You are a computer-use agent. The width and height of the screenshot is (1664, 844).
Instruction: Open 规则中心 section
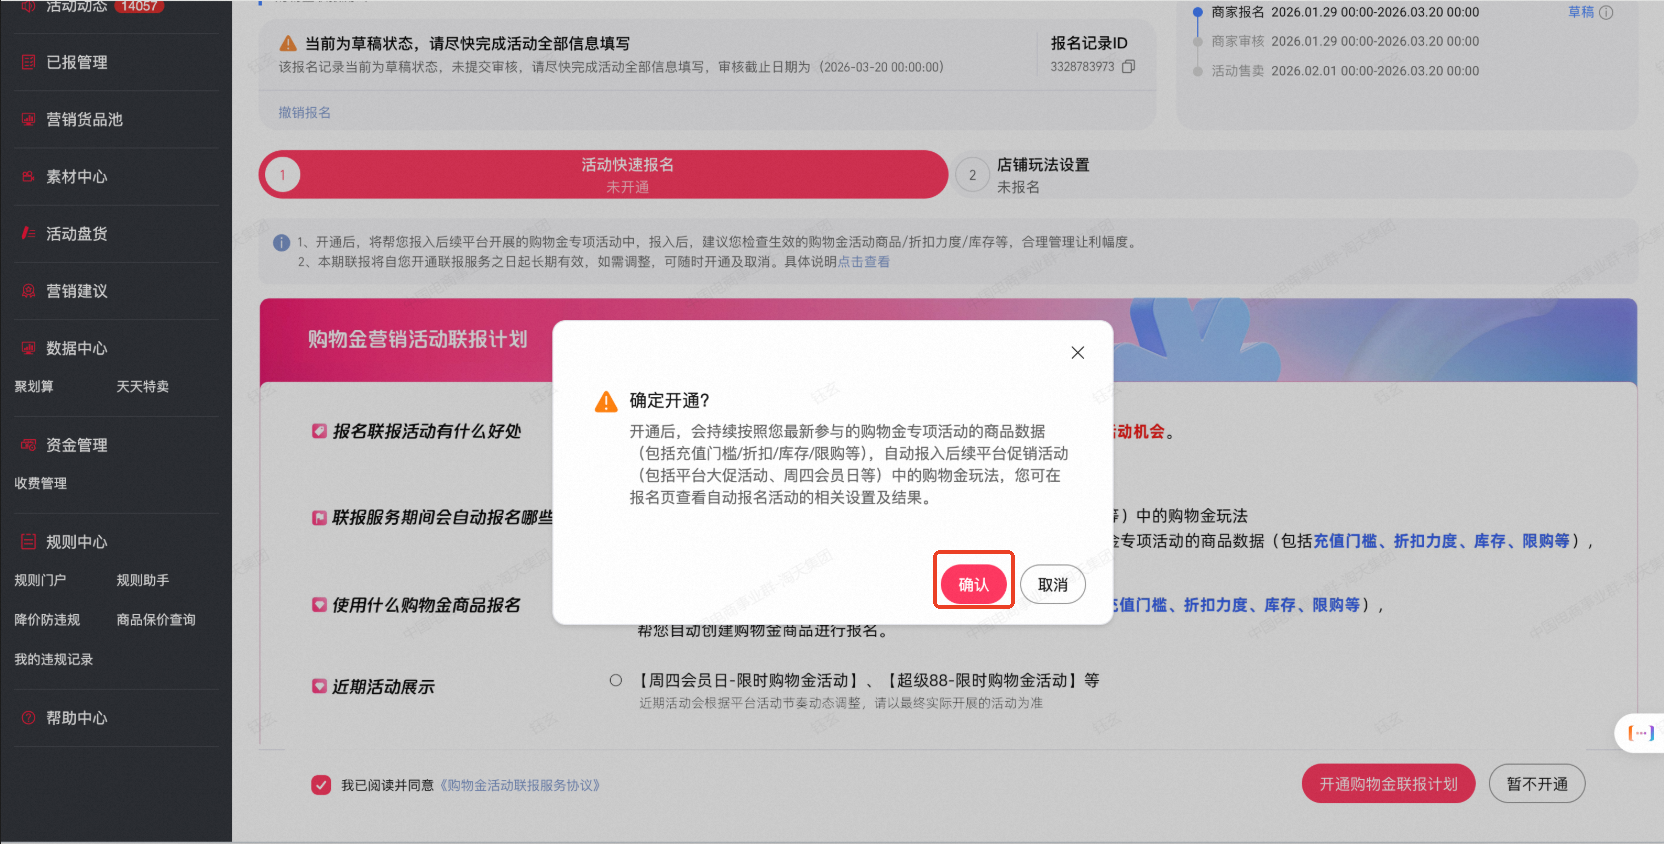(x=76, y=542)
